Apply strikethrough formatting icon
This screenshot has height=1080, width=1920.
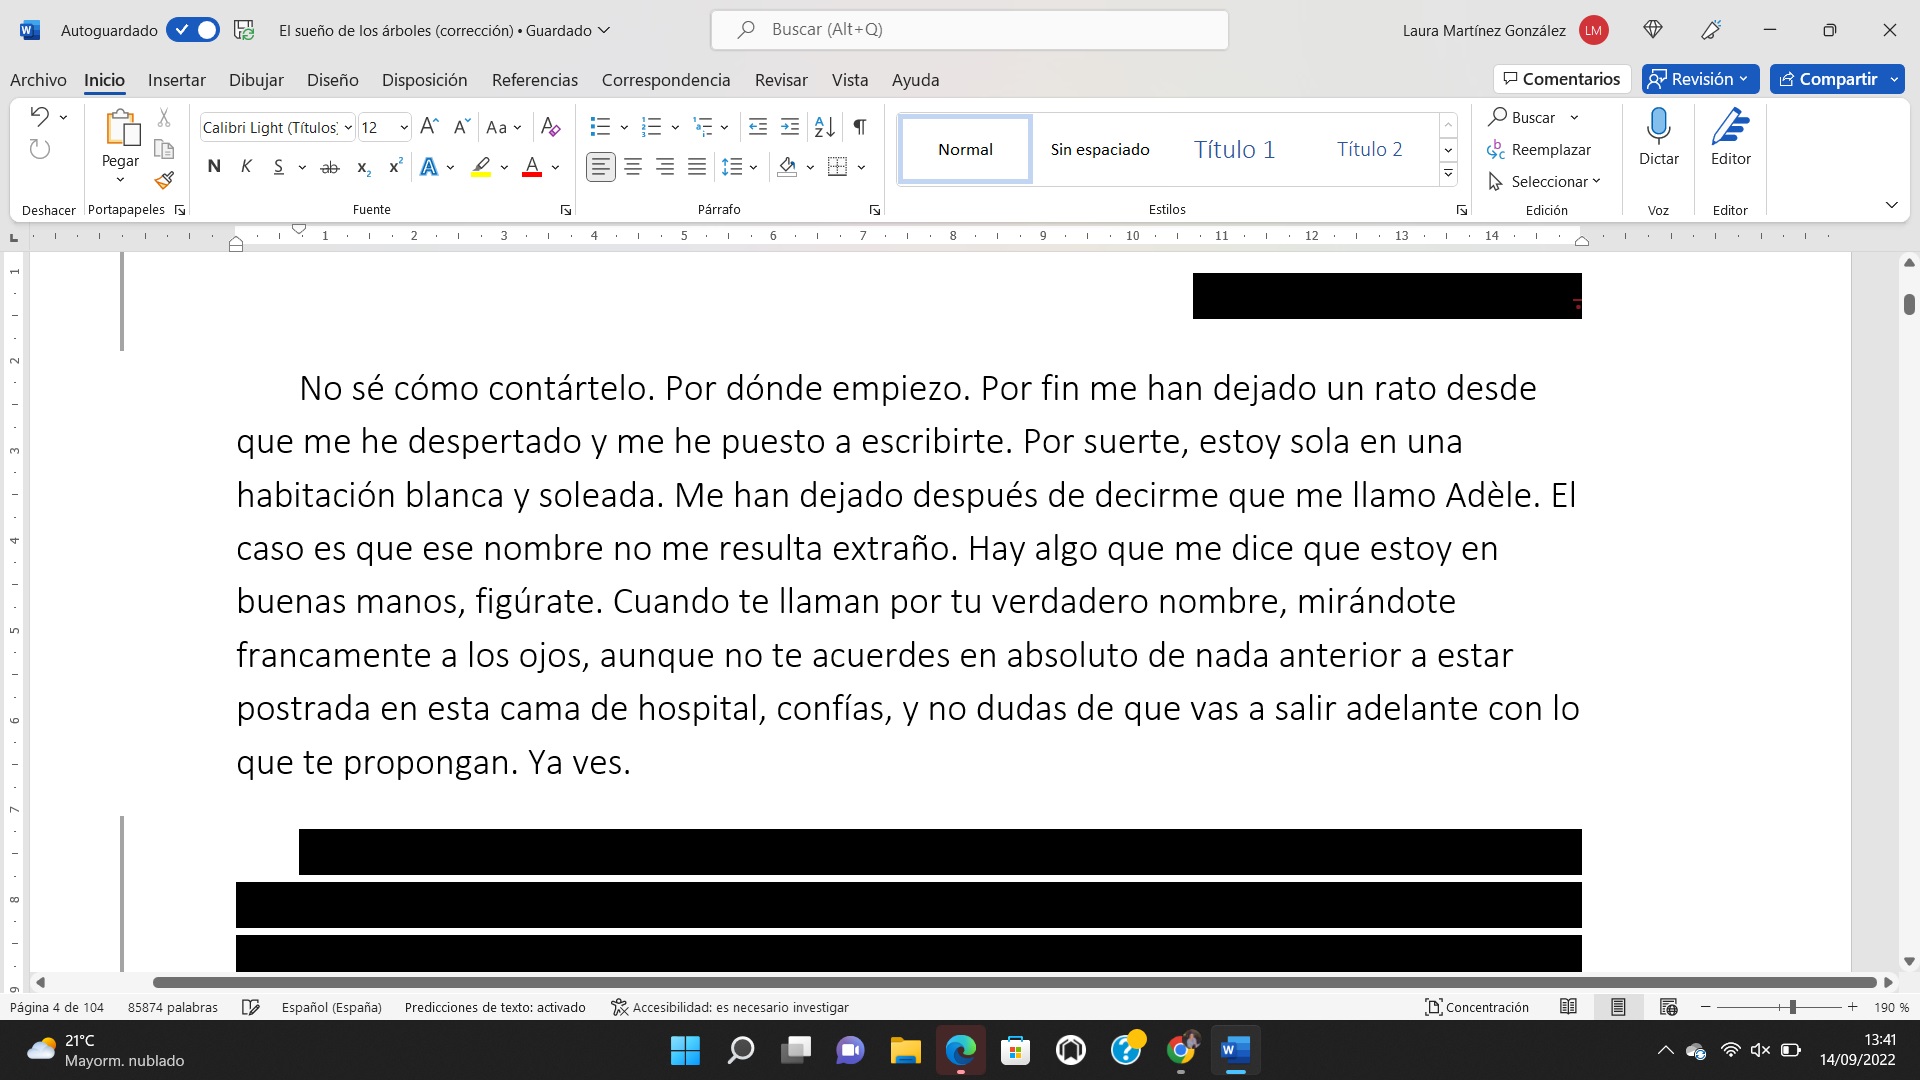(330, 167)
